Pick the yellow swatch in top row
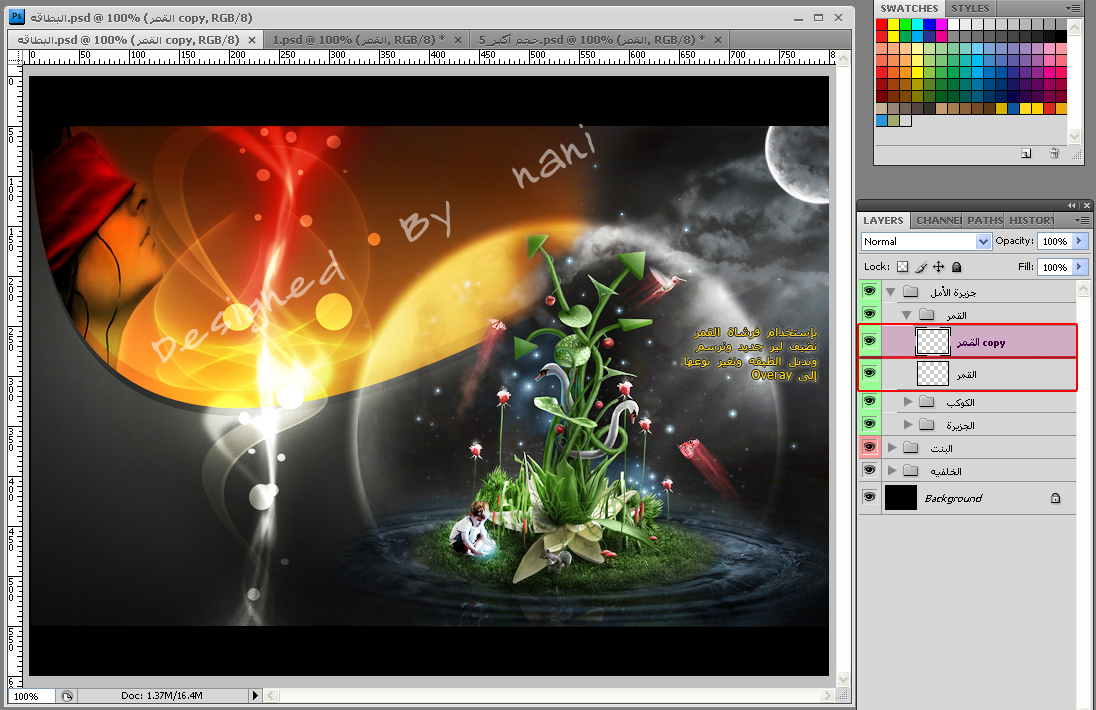The width and height of the screenshot is (1096, 710). tap(893, 24)
